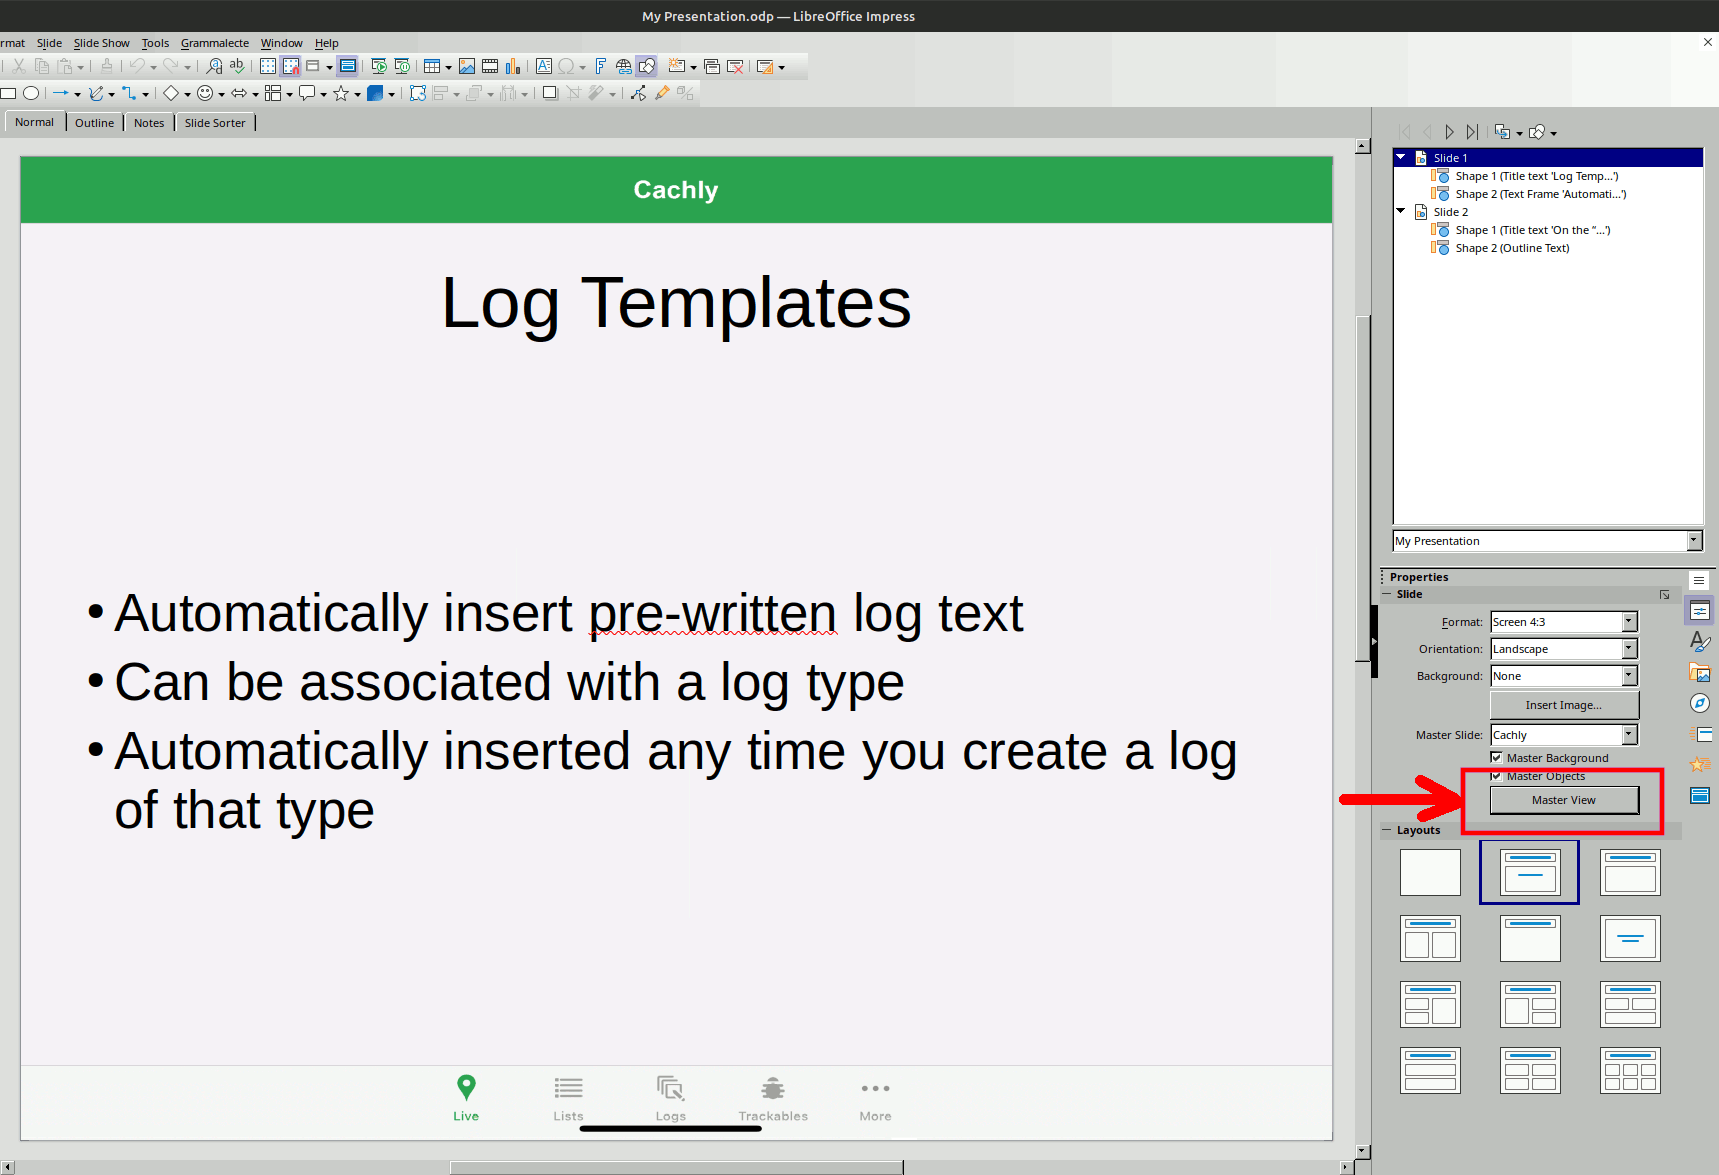Run the spelling check icon
The height and width of the screenshot is (1175, 1719).
pos(237,66)
